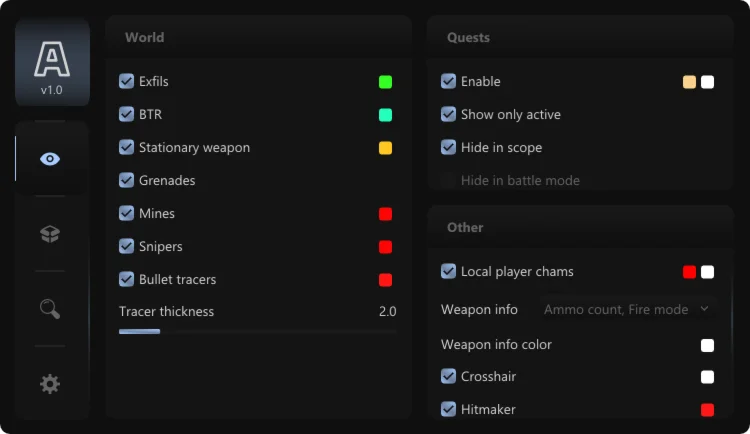Click the A logo icon
The height and width of the screenshot is (434, 750).
(x=51, y=59)
